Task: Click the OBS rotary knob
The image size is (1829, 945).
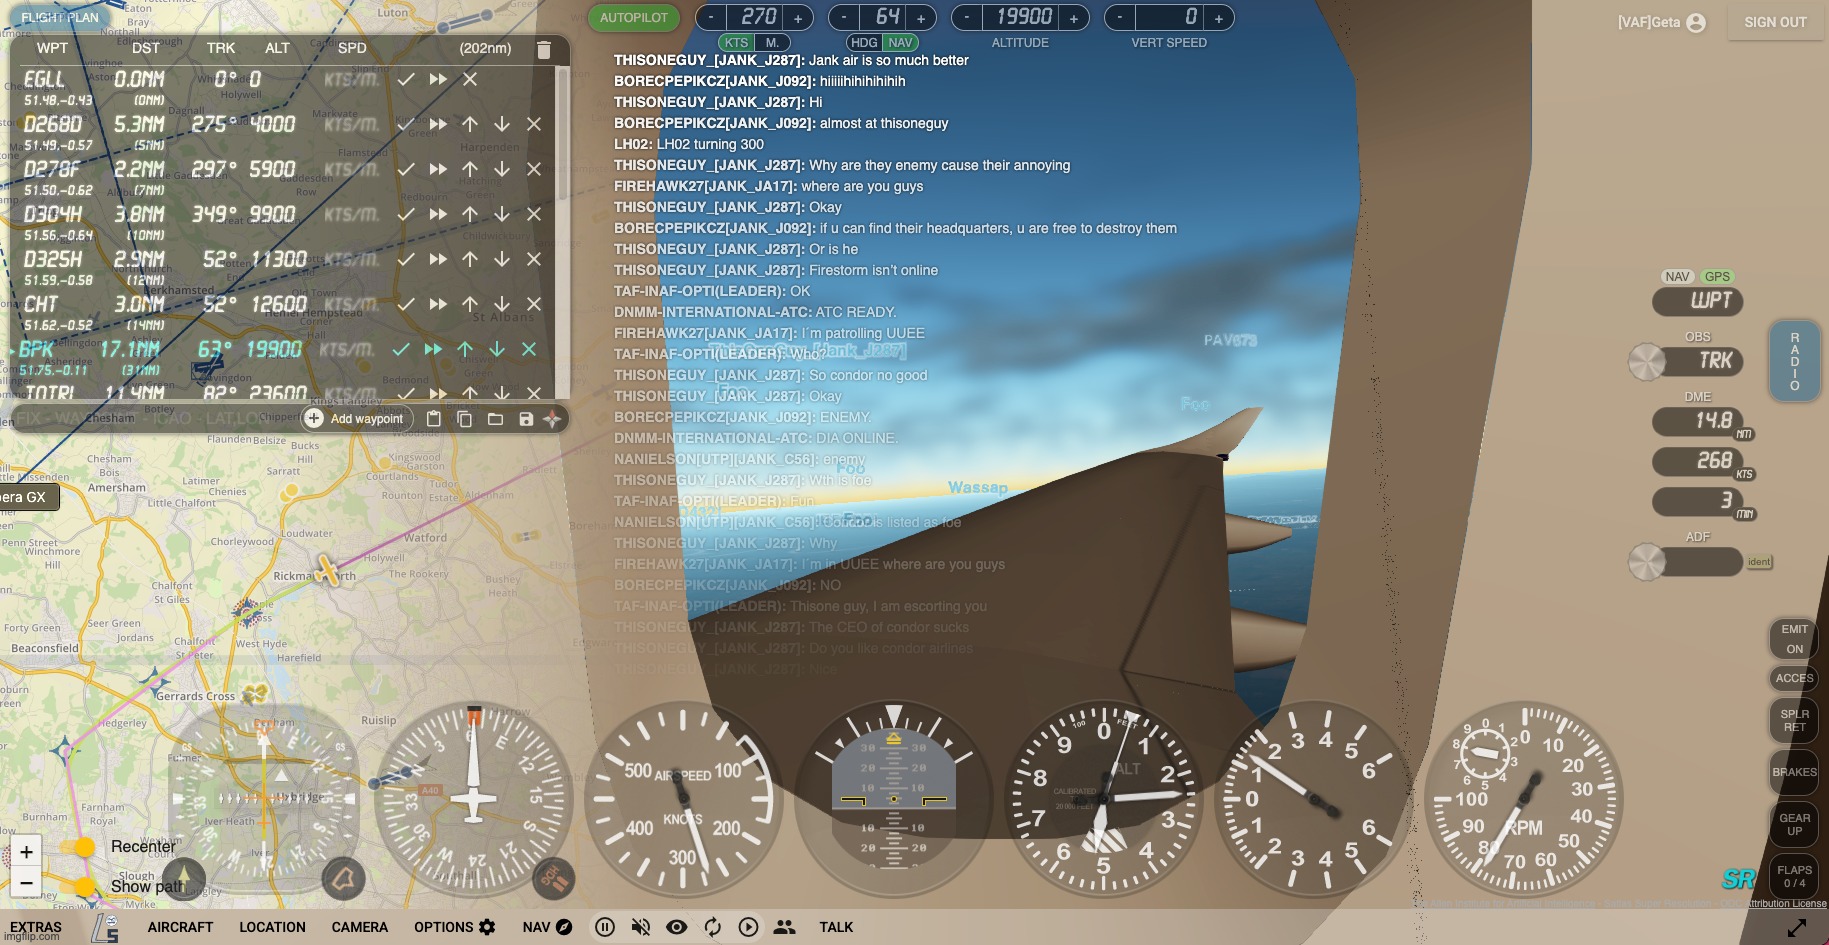Action: [x=1646, y=362]
